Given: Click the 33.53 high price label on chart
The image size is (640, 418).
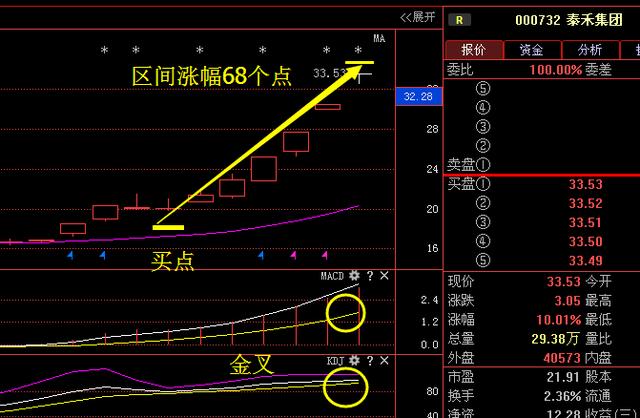Looking at the screenshot, I should click(331, 73).
